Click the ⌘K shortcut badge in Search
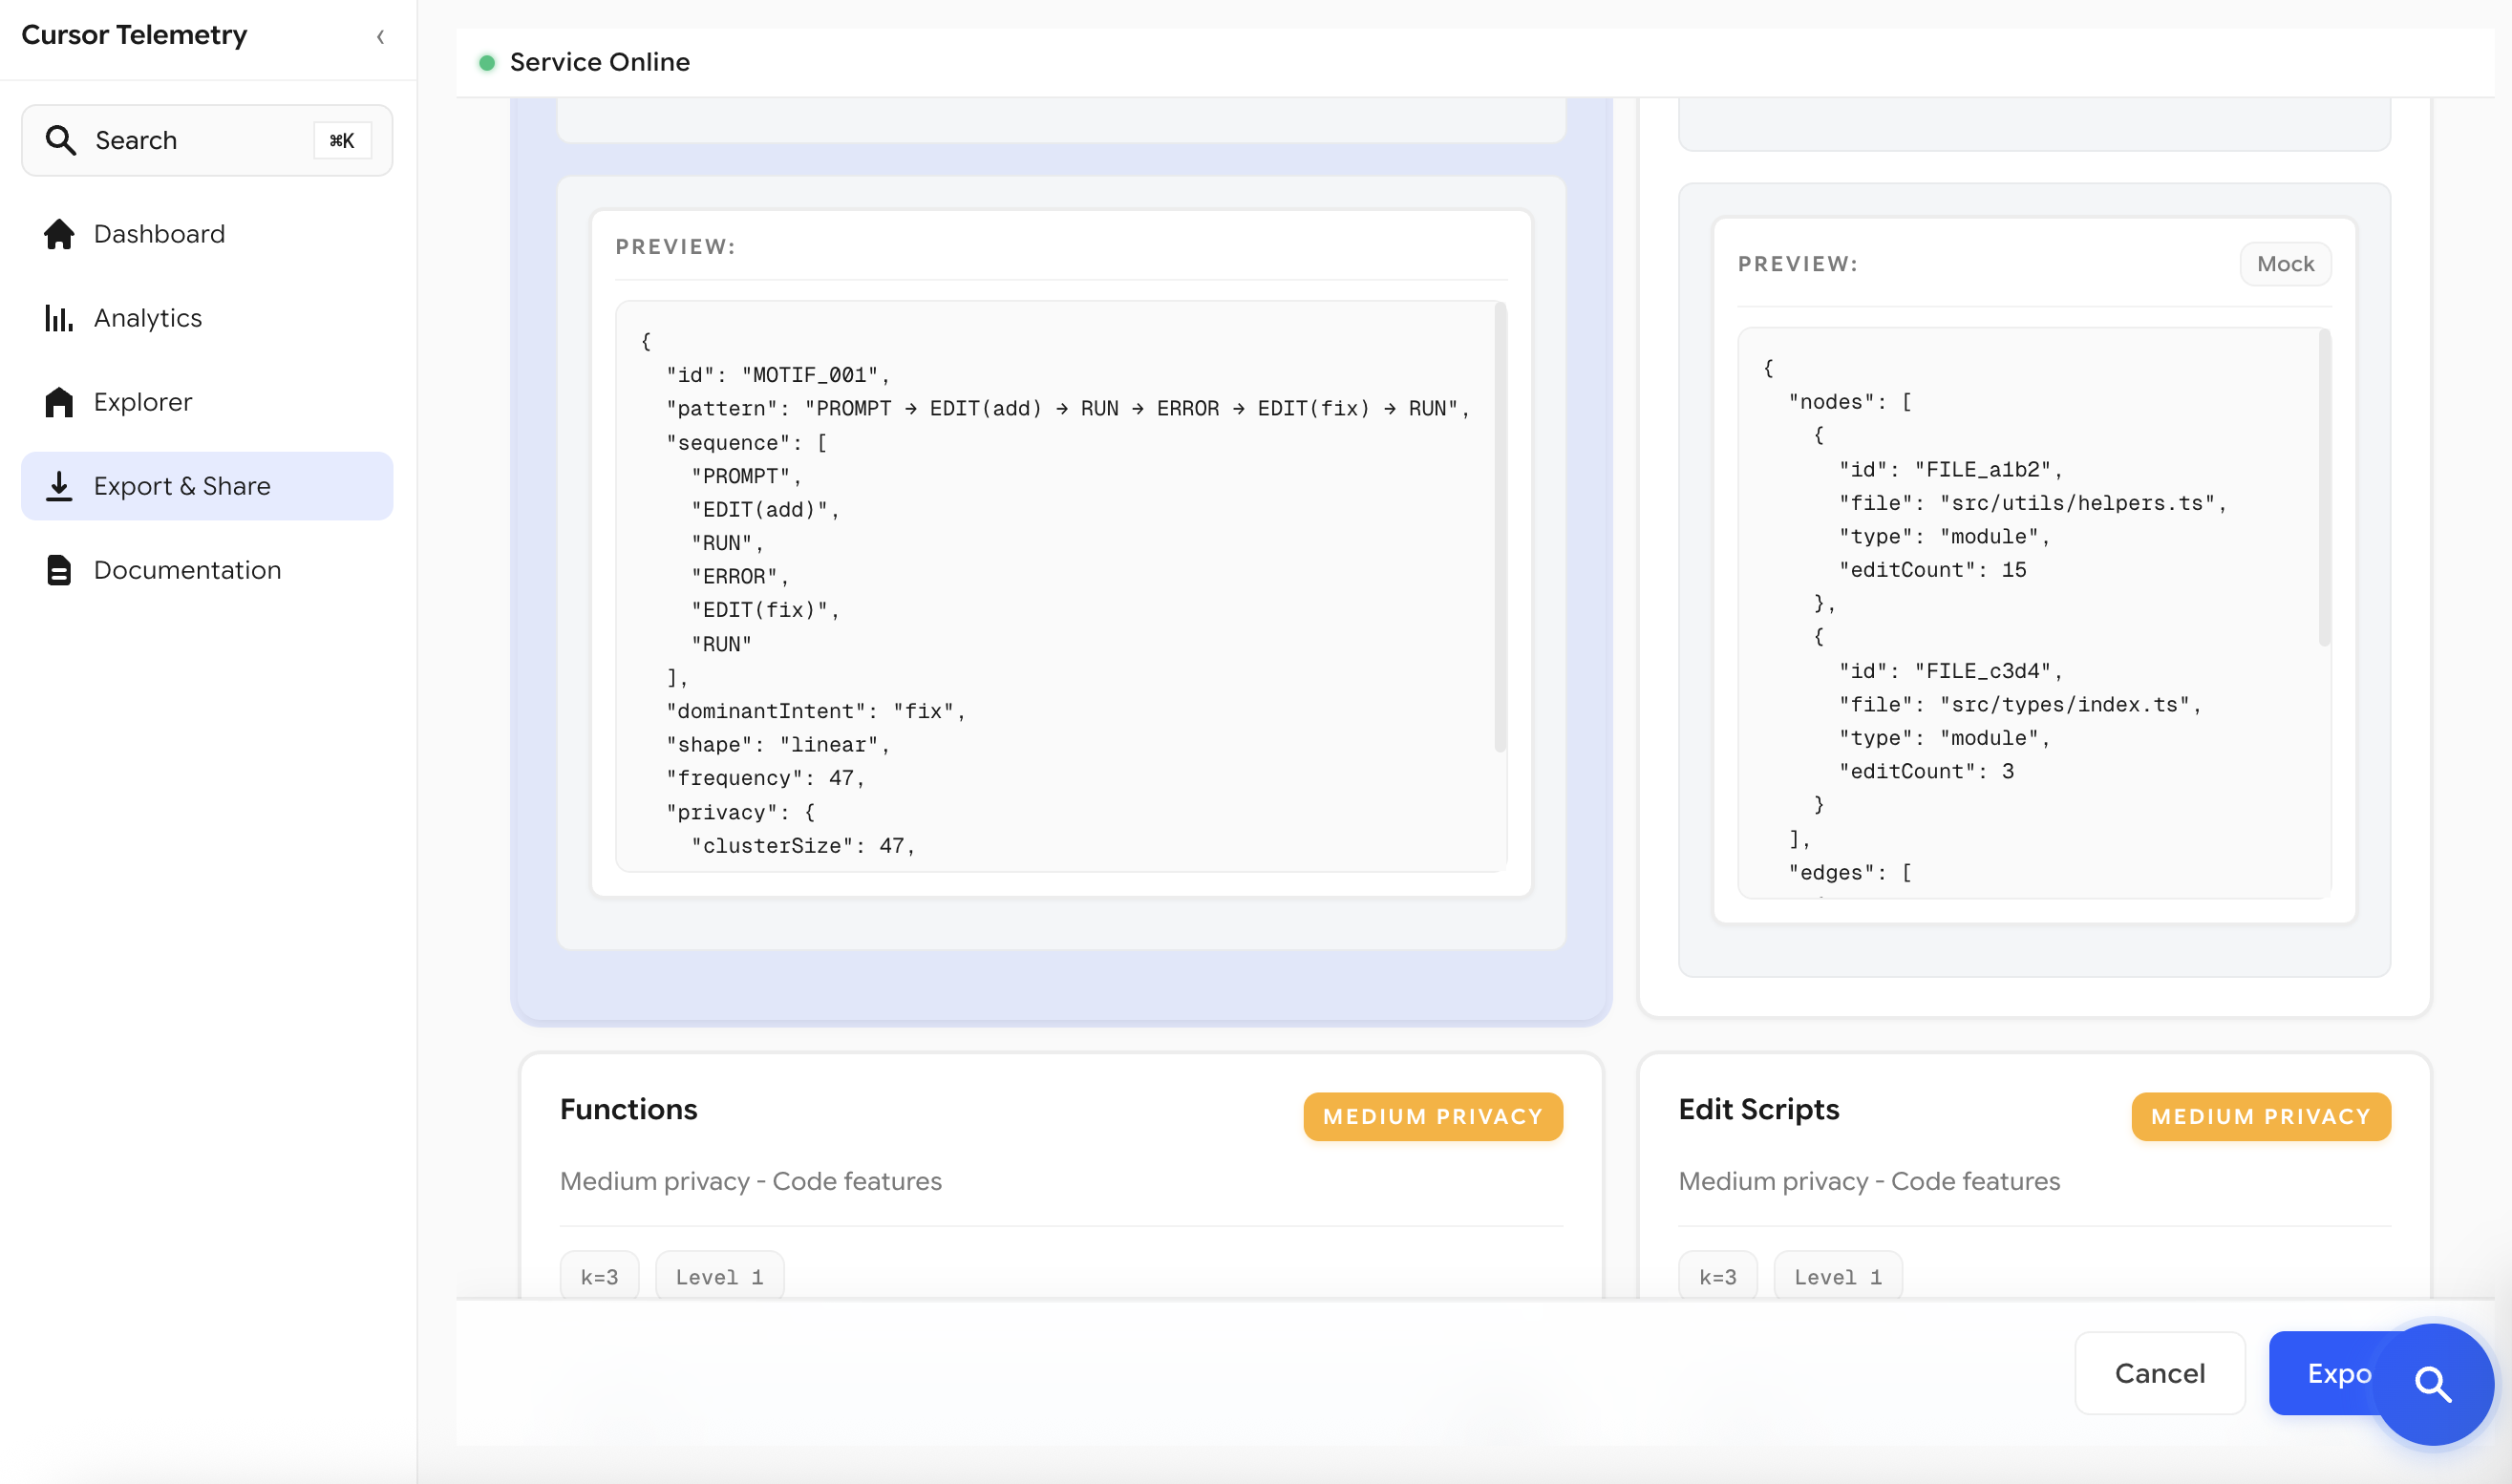Viewport: 2512px width, 1484px height. coord(341,140)
